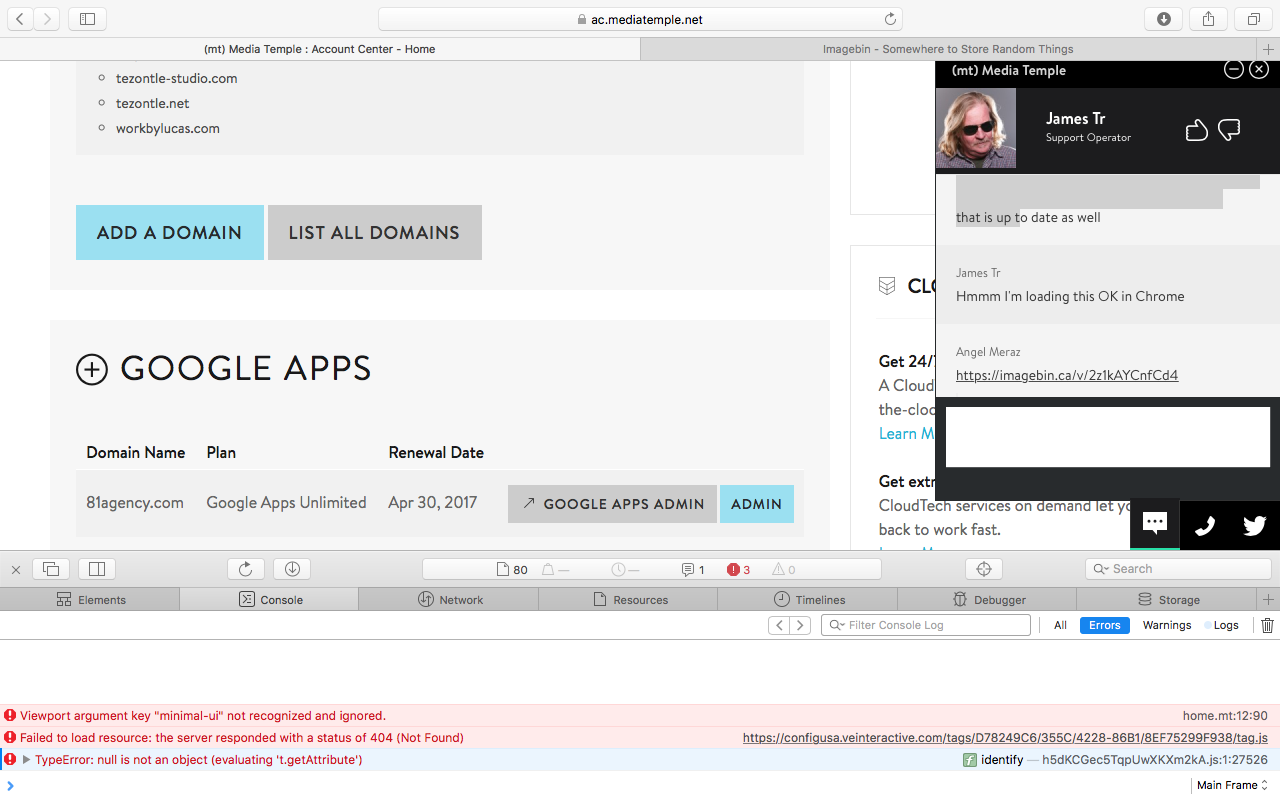Show all tabs overview button
The height and width of the screenshot is (800, 1280).
point(1253,19)
